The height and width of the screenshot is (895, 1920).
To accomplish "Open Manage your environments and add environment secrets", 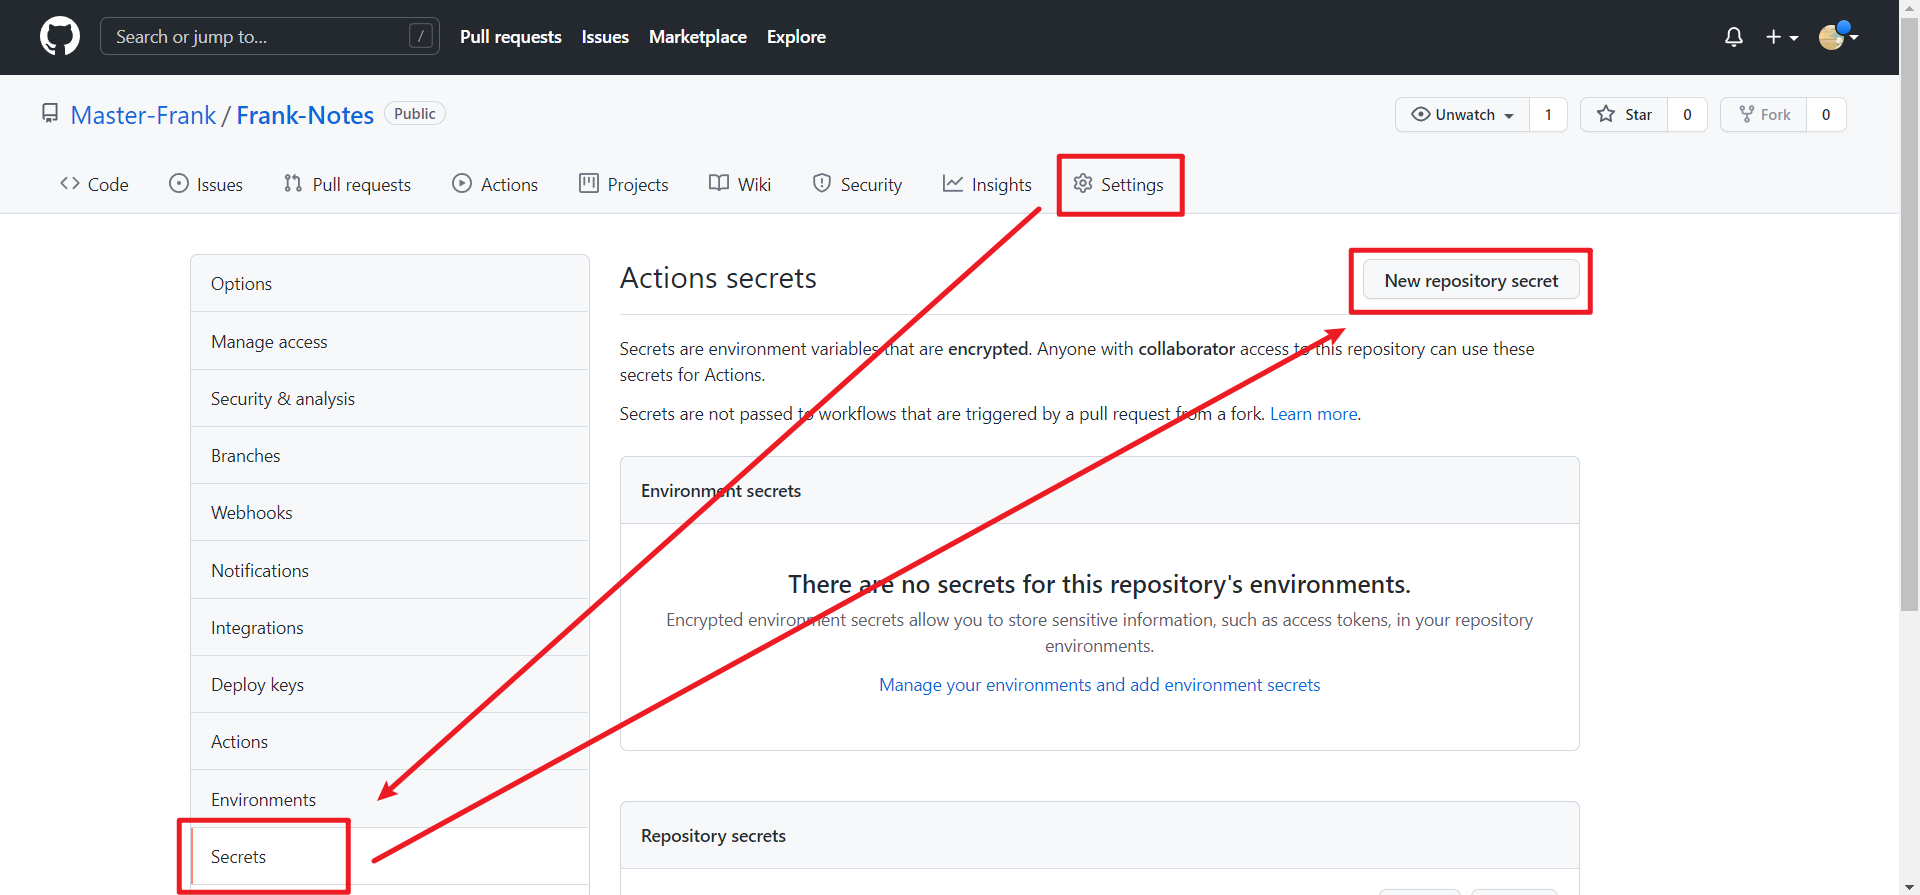I will (x=1099, y=684).
